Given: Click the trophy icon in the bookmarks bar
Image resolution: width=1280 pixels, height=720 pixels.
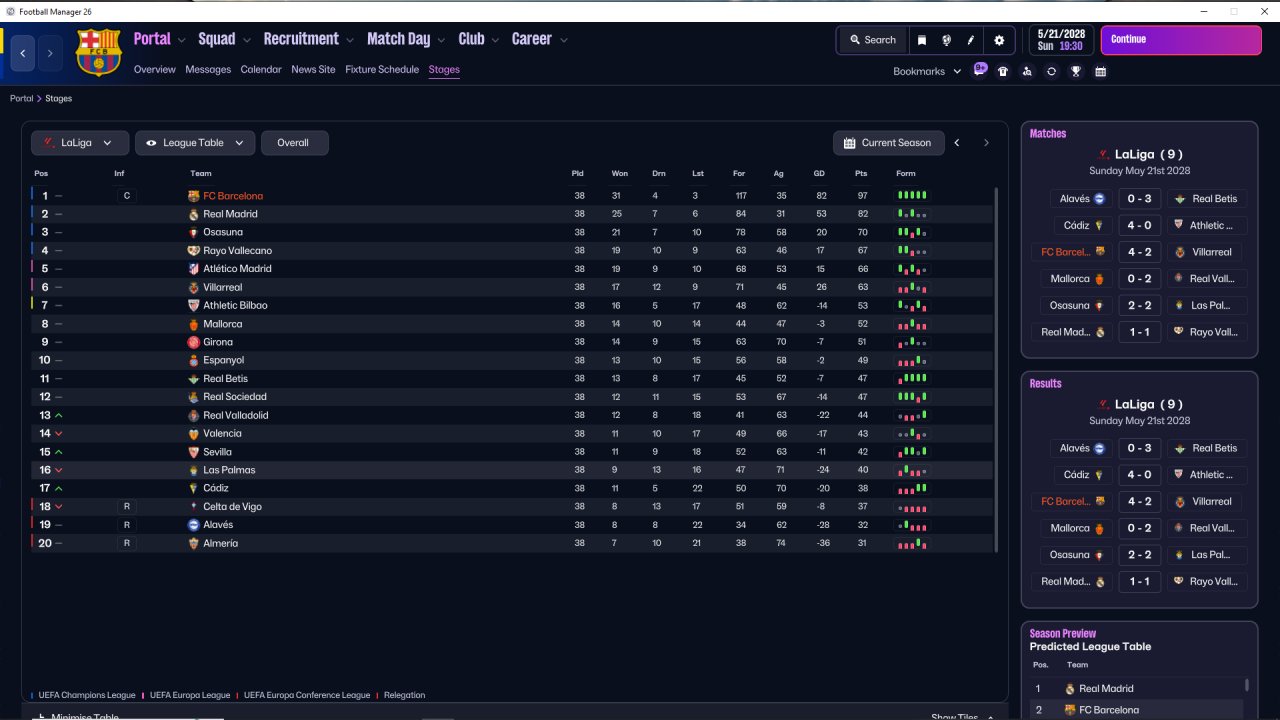Looking at the screenshot, I should click(x=1076, y=72).
